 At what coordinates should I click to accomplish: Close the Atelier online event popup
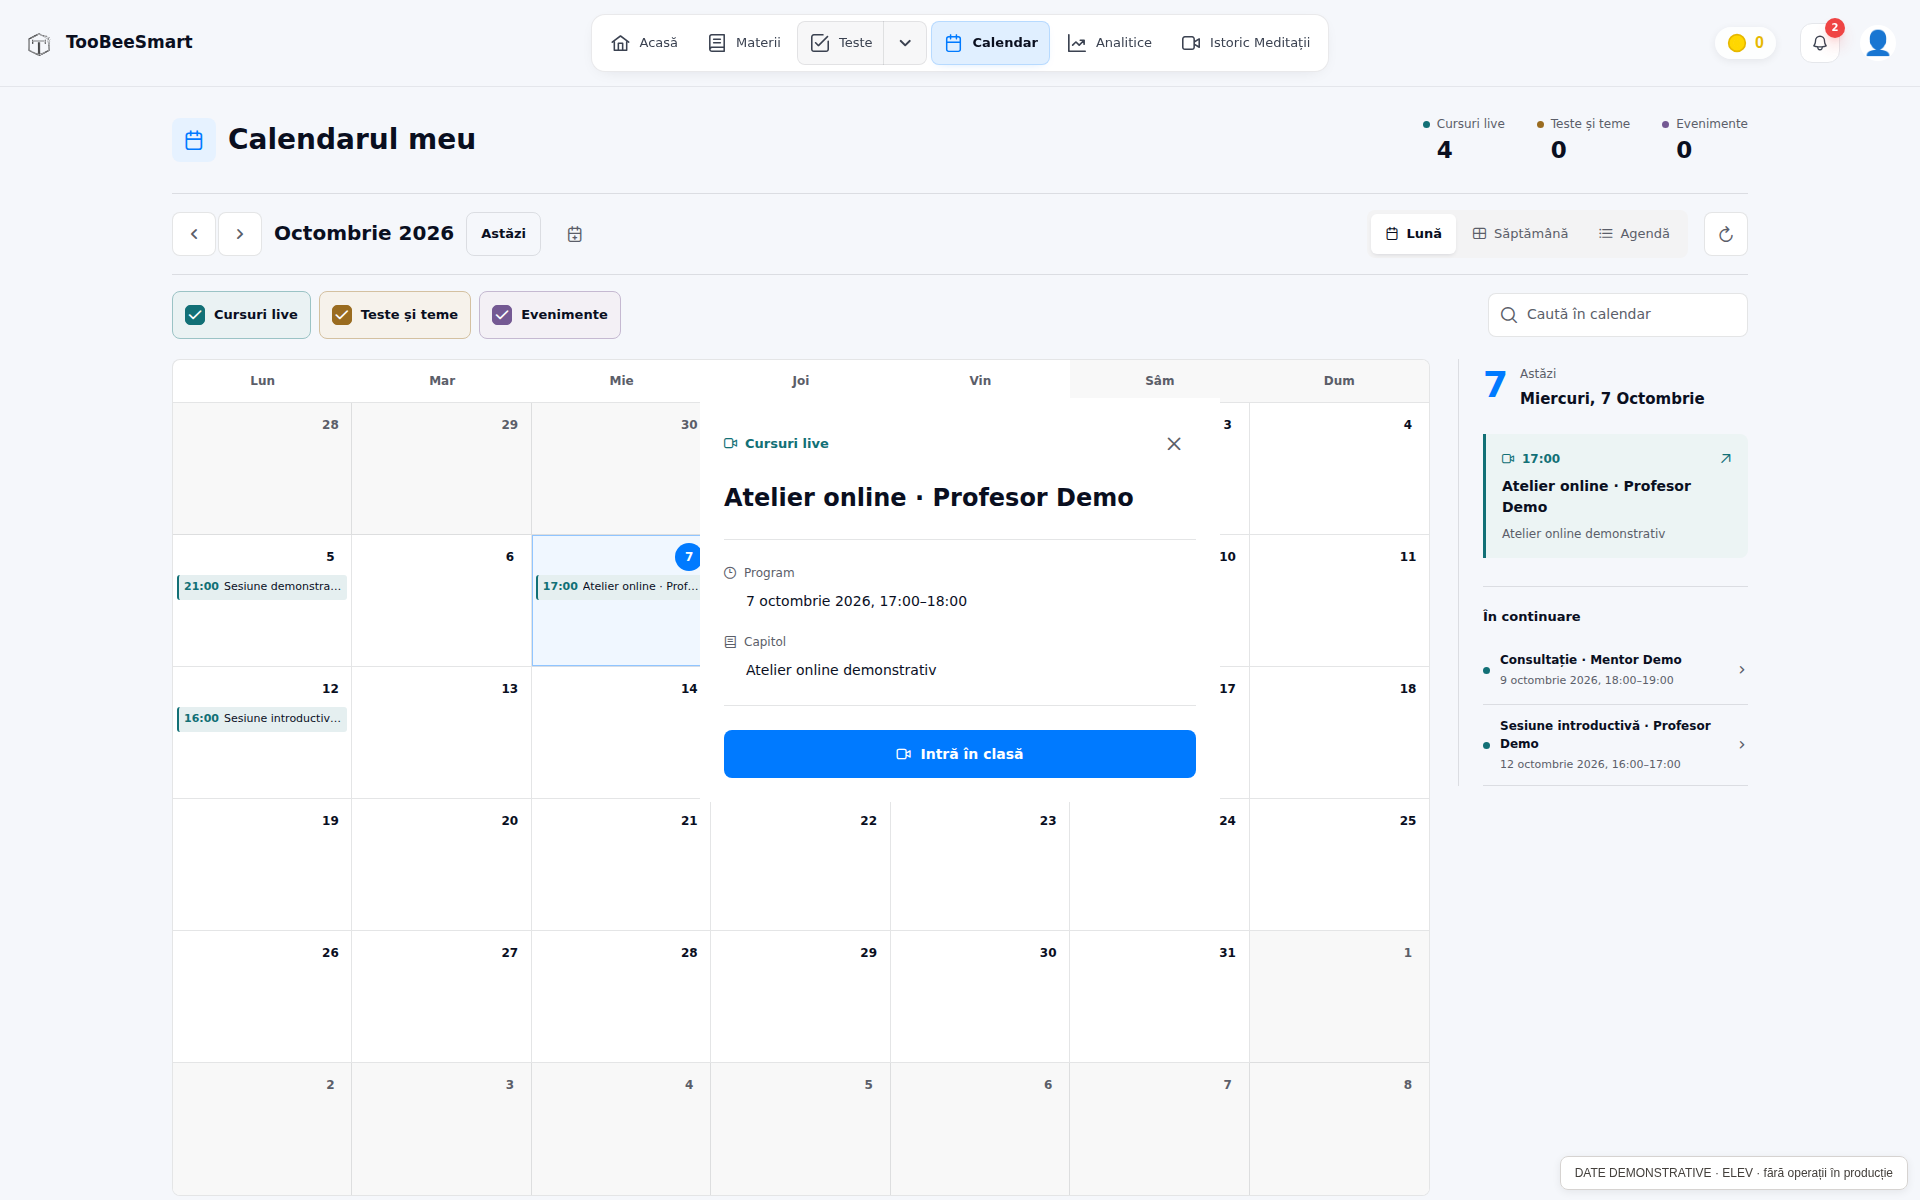(x=1174, y=444)
